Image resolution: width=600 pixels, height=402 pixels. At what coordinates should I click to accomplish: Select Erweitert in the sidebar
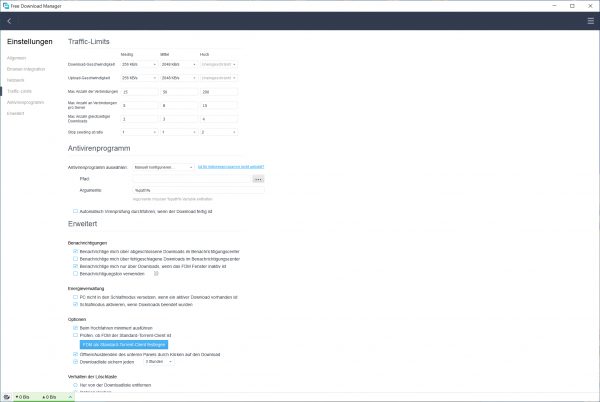tap(15, 114)
